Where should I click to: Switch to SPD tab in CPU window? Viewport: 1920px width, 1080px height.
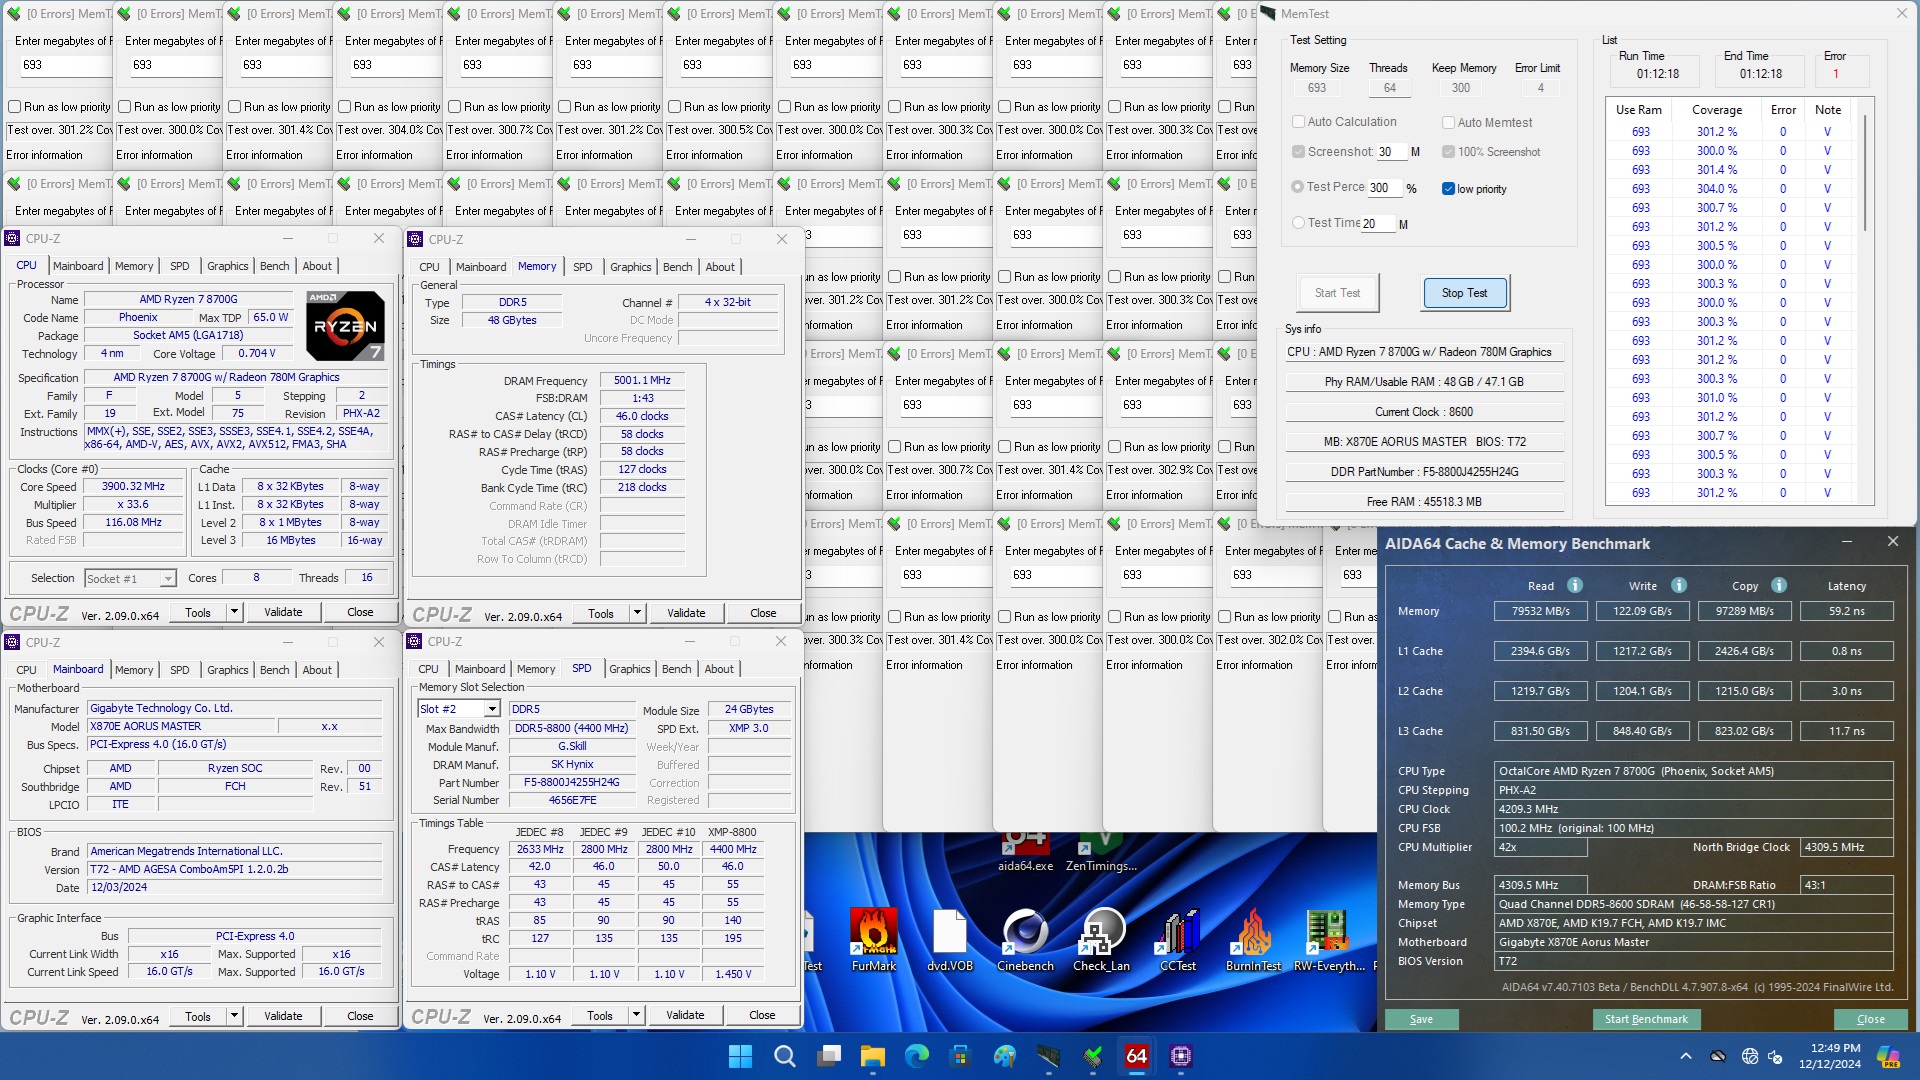tap(180, 266)
